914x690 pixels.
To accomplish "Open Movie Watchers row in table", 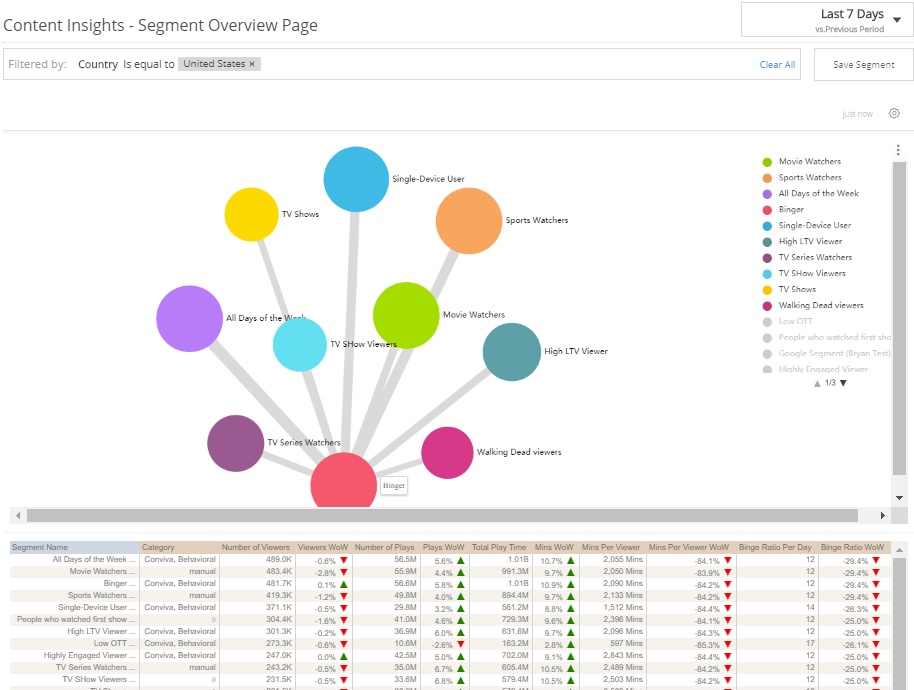I will [450, 571].
